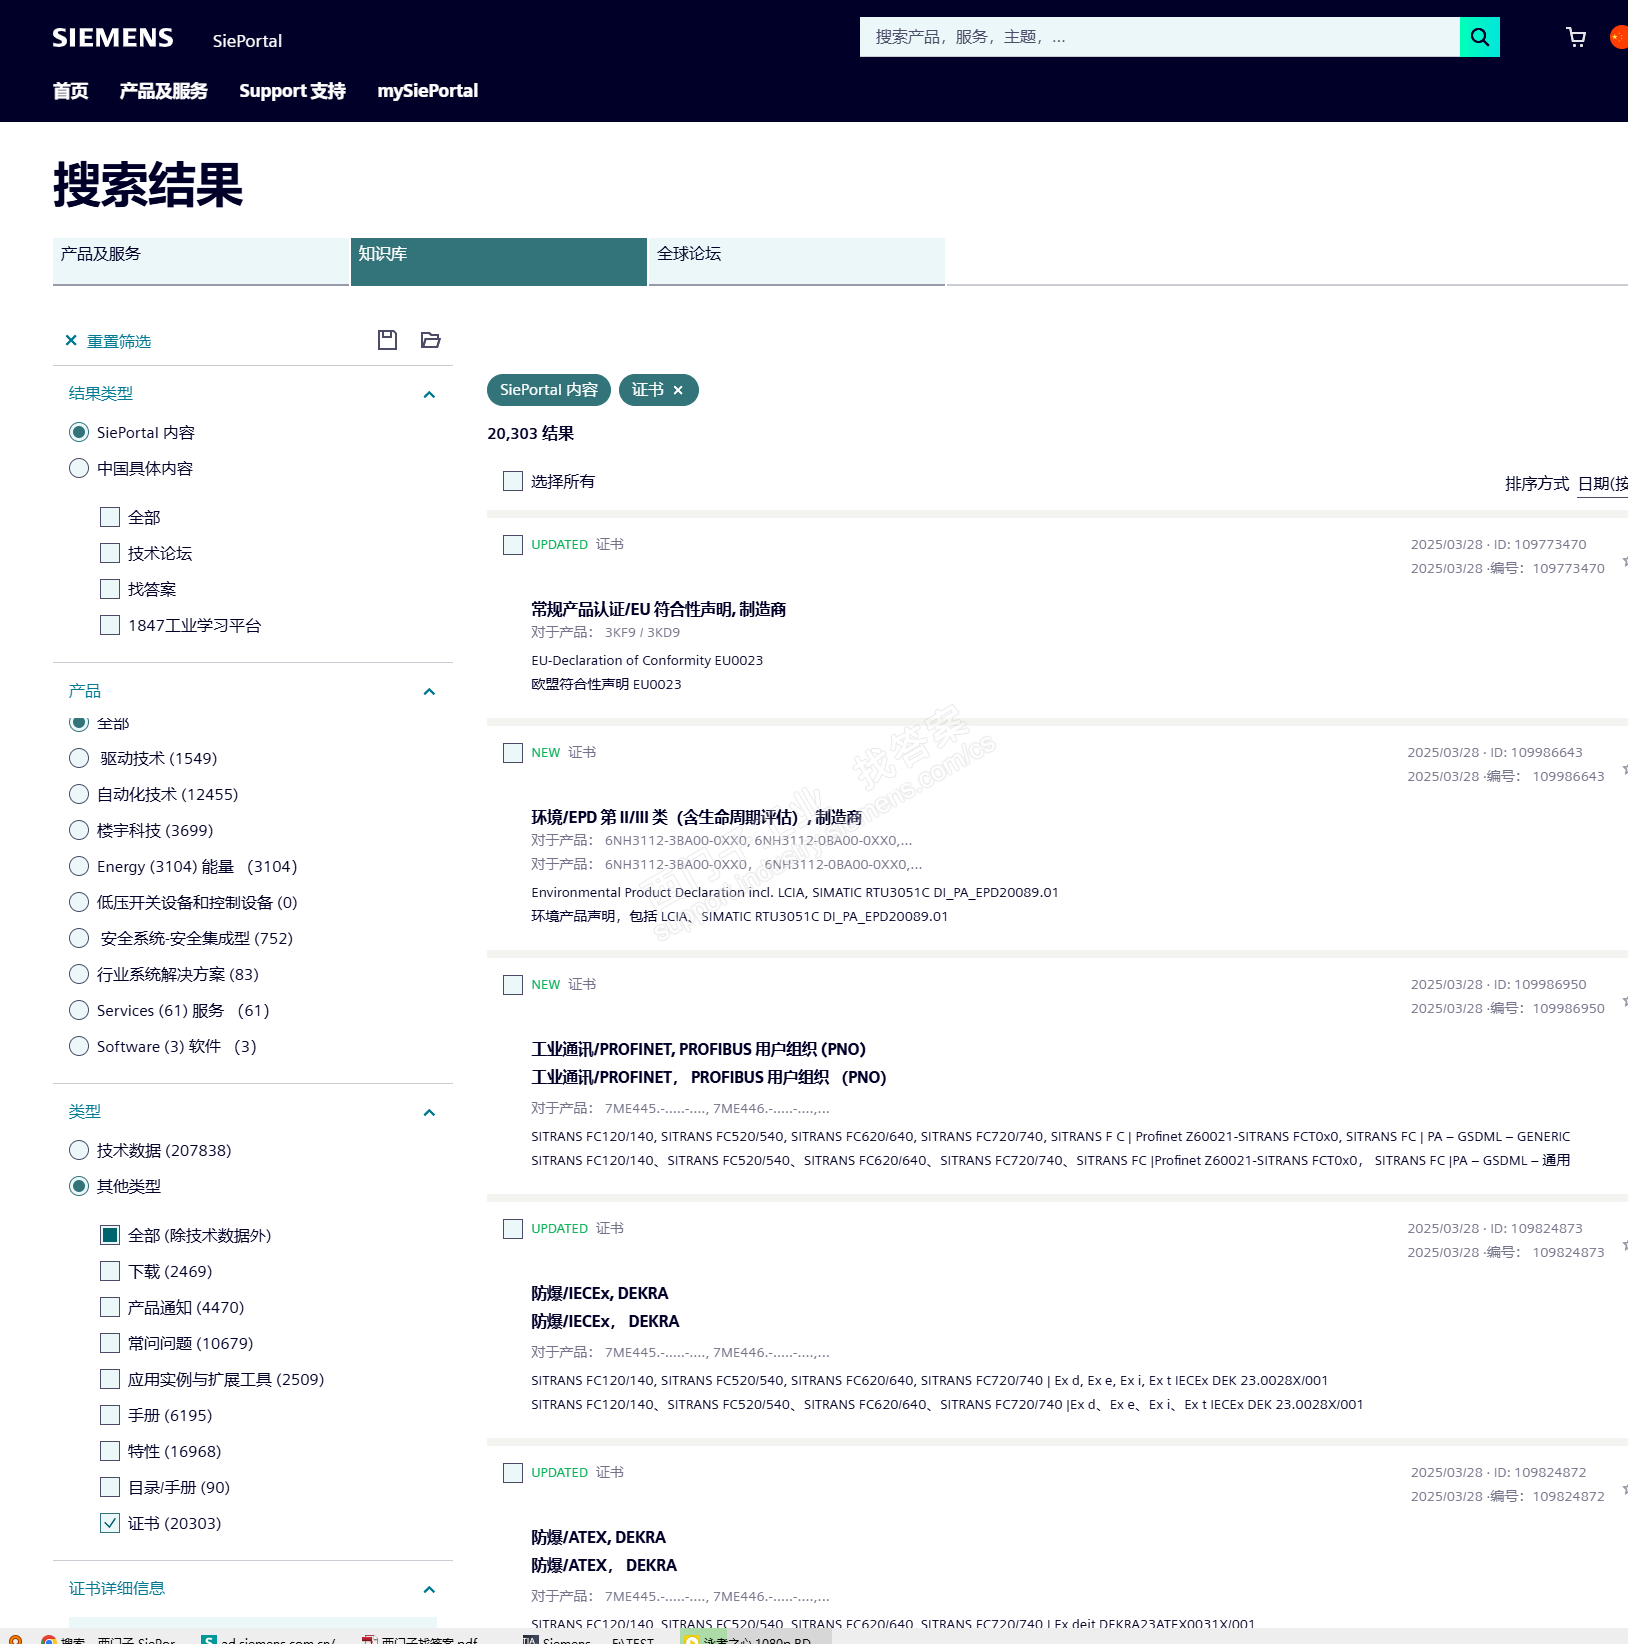Click the 重置筛选 link
The width and height of the screenshot is (1628, 1644).
pos(119,341)
